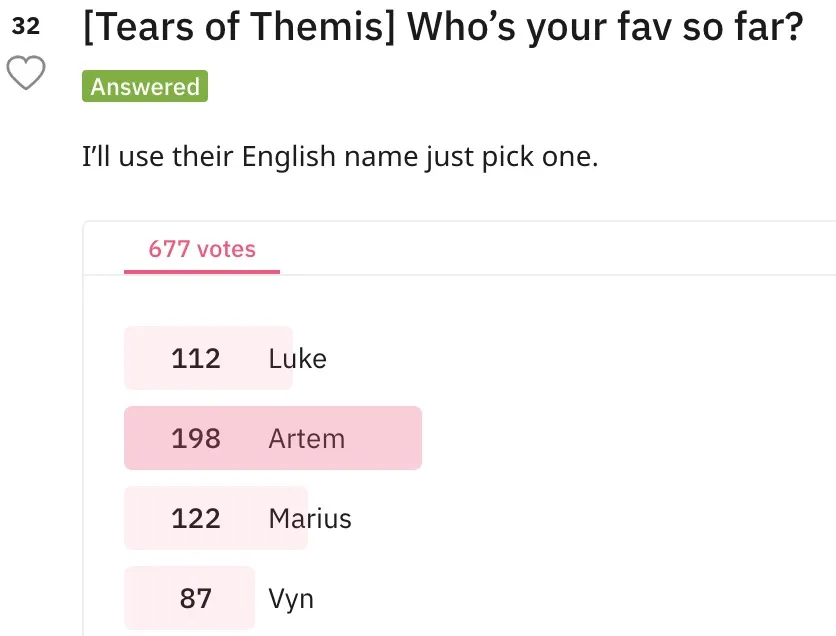Screen dimensions: 836x636
Task: Select the 677 votes tab
Action: (202, 249)
